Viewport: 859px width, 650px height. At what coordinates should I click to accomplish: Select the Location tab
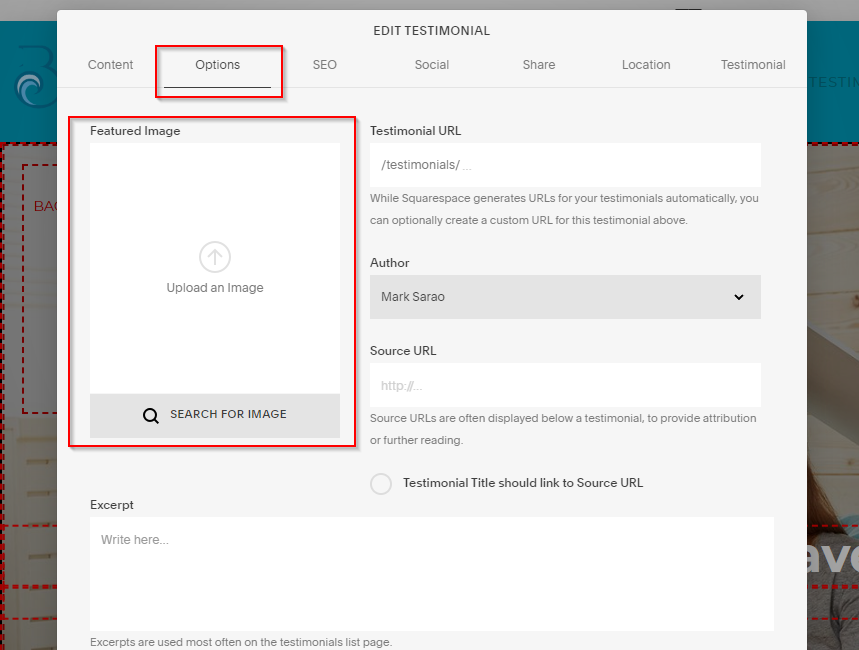click(645, 64)
